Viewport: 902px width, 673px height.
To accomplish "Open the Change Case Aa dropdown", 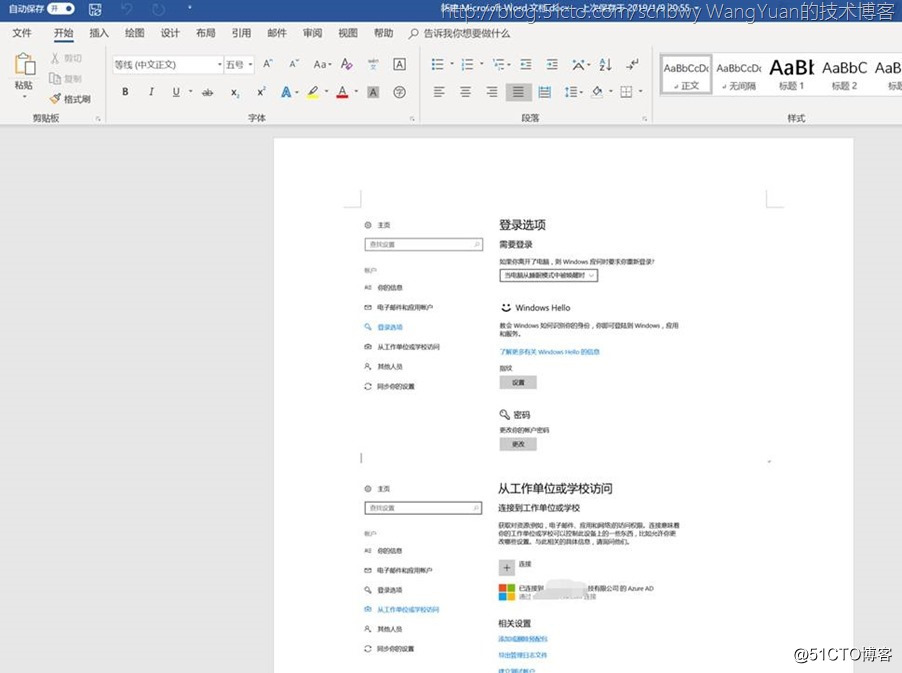I will point(322,64).
